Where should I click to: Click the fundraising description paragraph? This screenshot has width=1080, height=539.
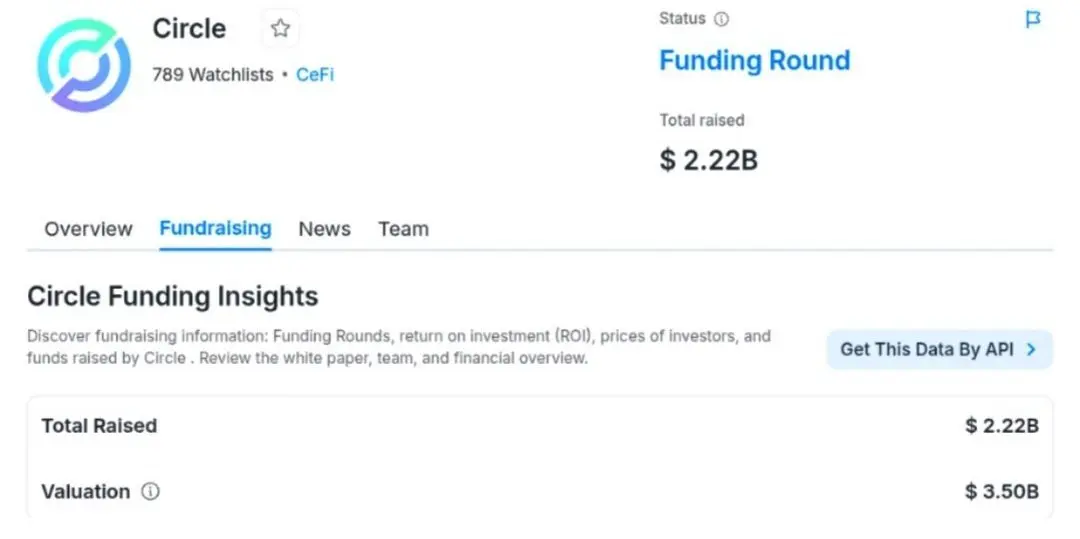398,347
